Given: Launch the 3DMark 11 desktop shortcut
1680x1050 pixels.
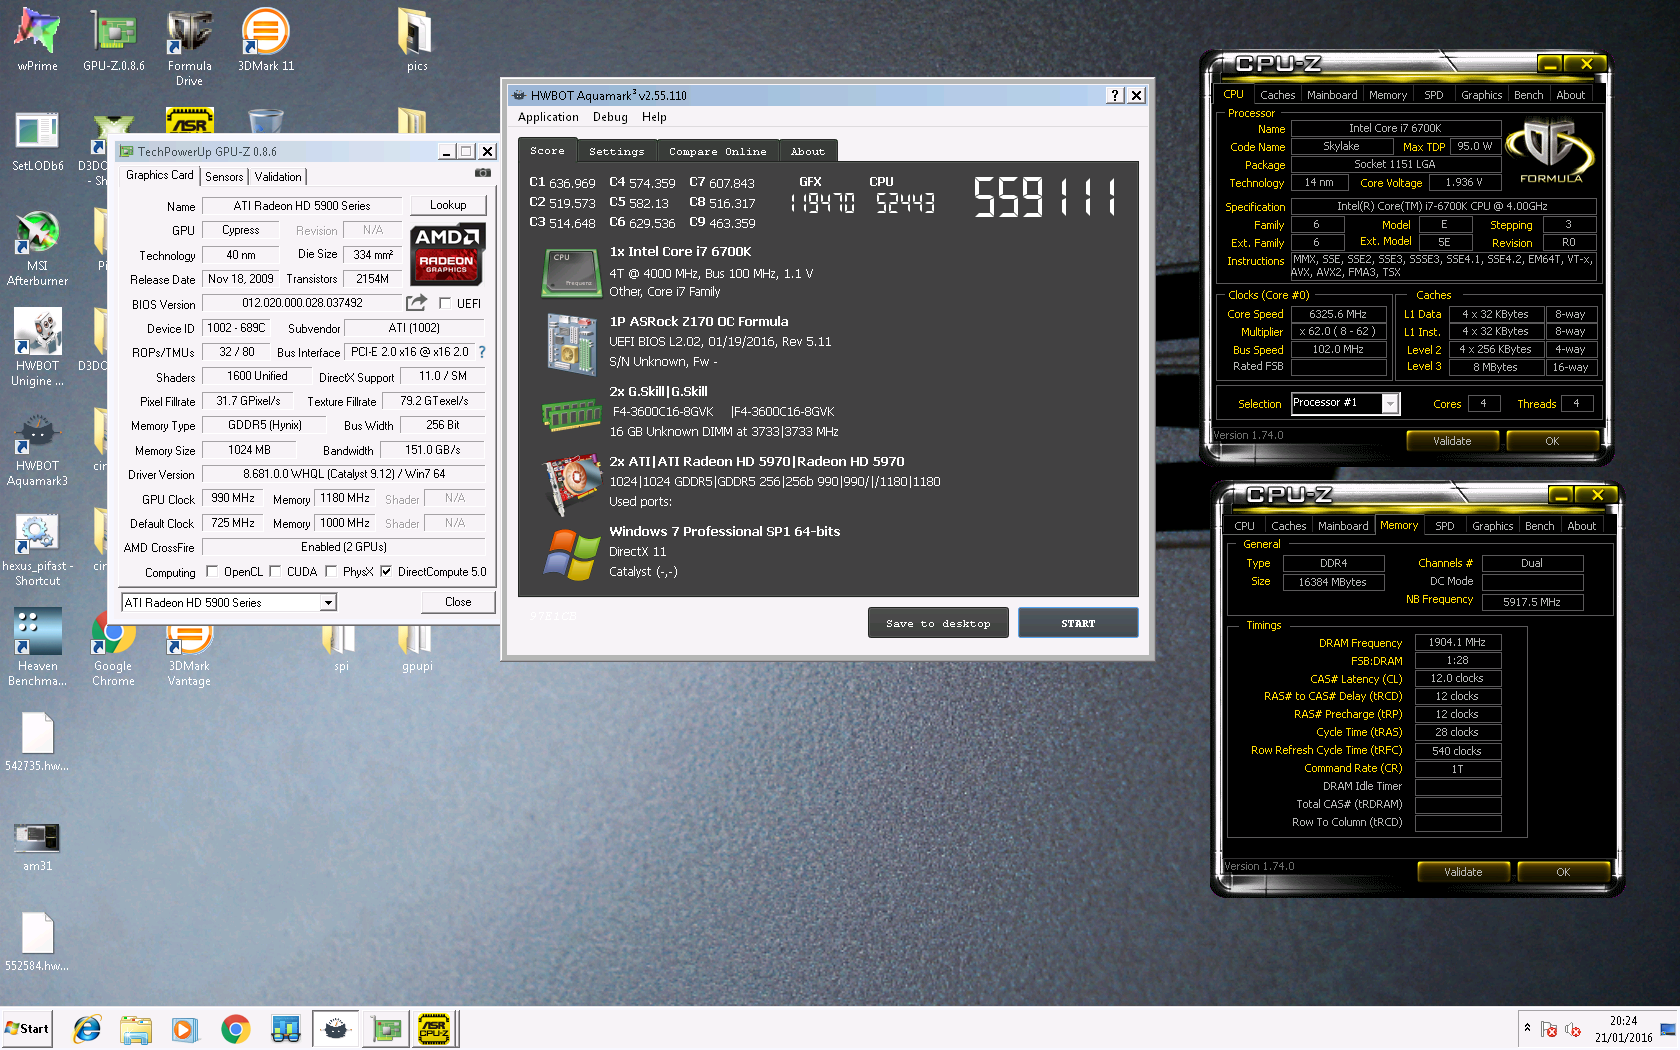Looking at the screenshot, I should point(266,40).
